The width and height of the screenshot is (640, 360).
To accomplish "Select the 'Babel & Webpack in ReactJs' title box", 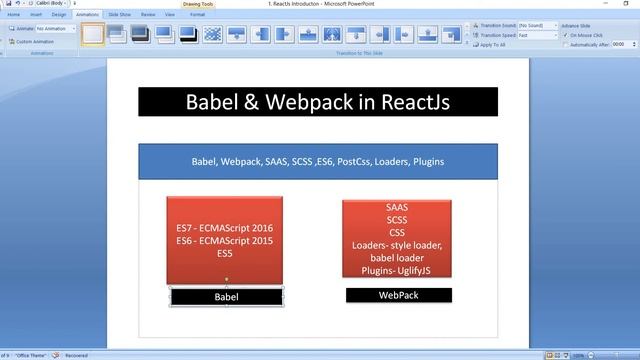I will [x=318, y=102].
